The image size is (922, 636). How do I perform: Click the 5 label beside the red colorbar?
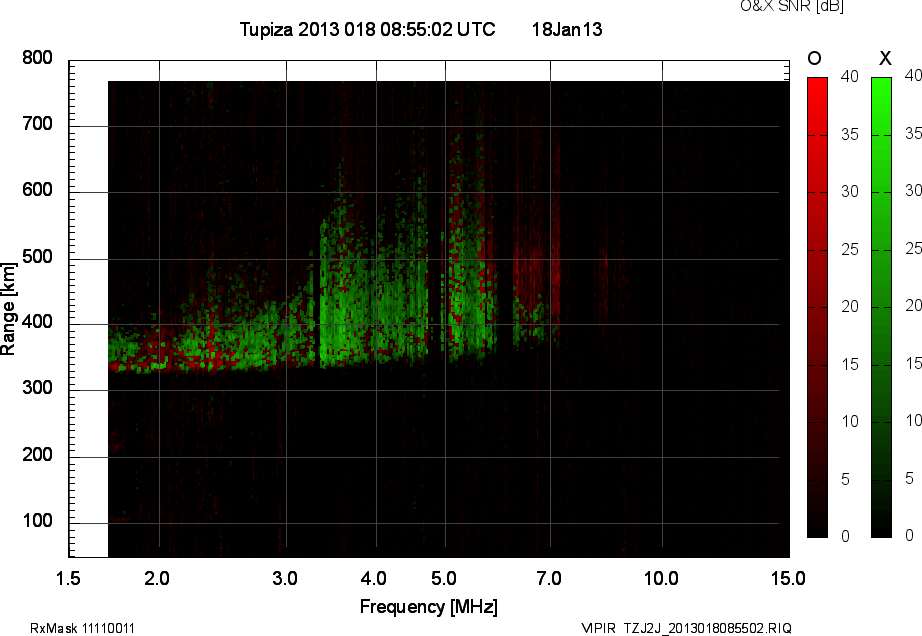(x=846, y=480)
